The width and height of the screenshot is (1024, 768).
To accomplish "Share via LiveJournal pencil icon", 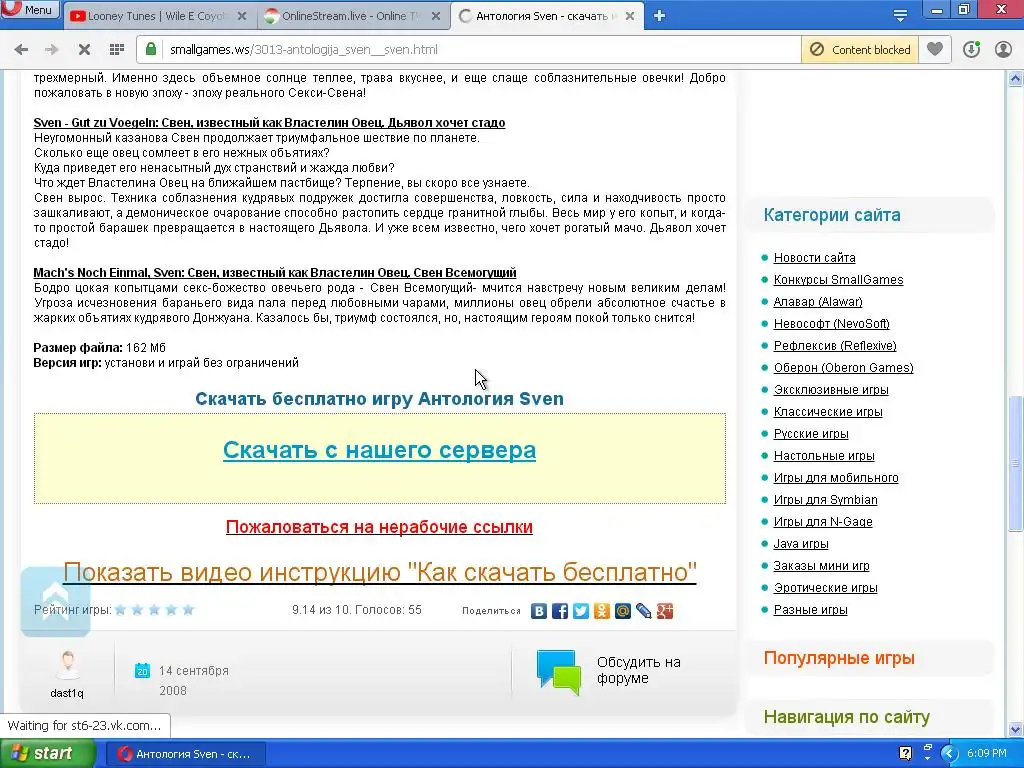I will click(x=644, y=611).
